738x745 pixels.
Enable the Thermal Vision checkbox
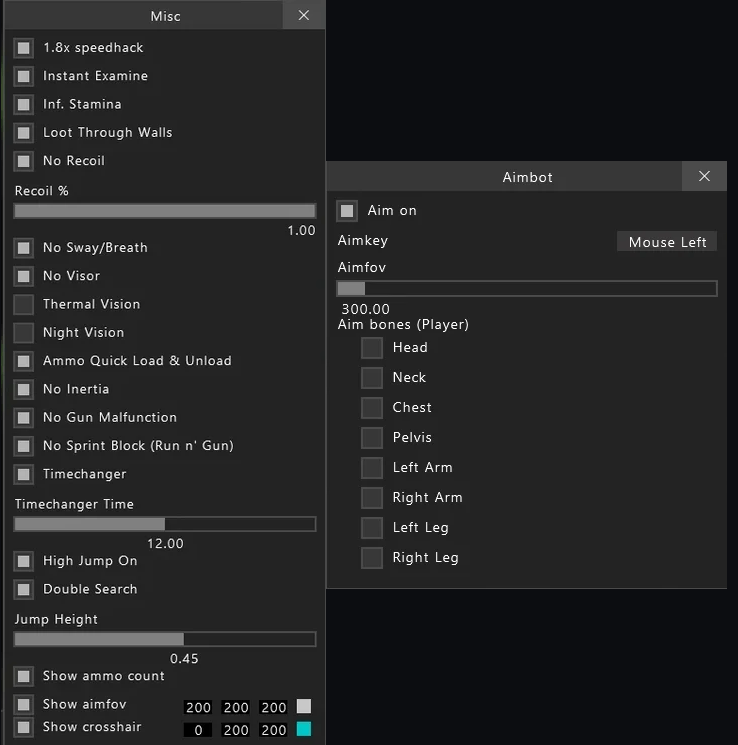tap(23, 305)
